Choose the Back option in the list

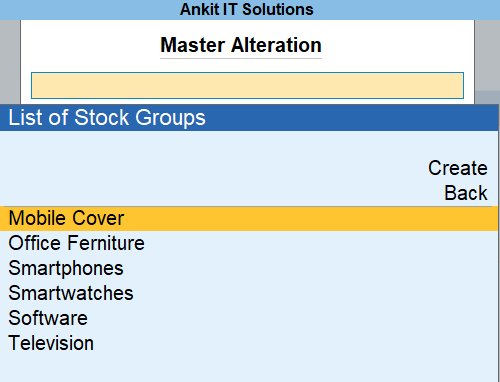(x=466, y=193)
